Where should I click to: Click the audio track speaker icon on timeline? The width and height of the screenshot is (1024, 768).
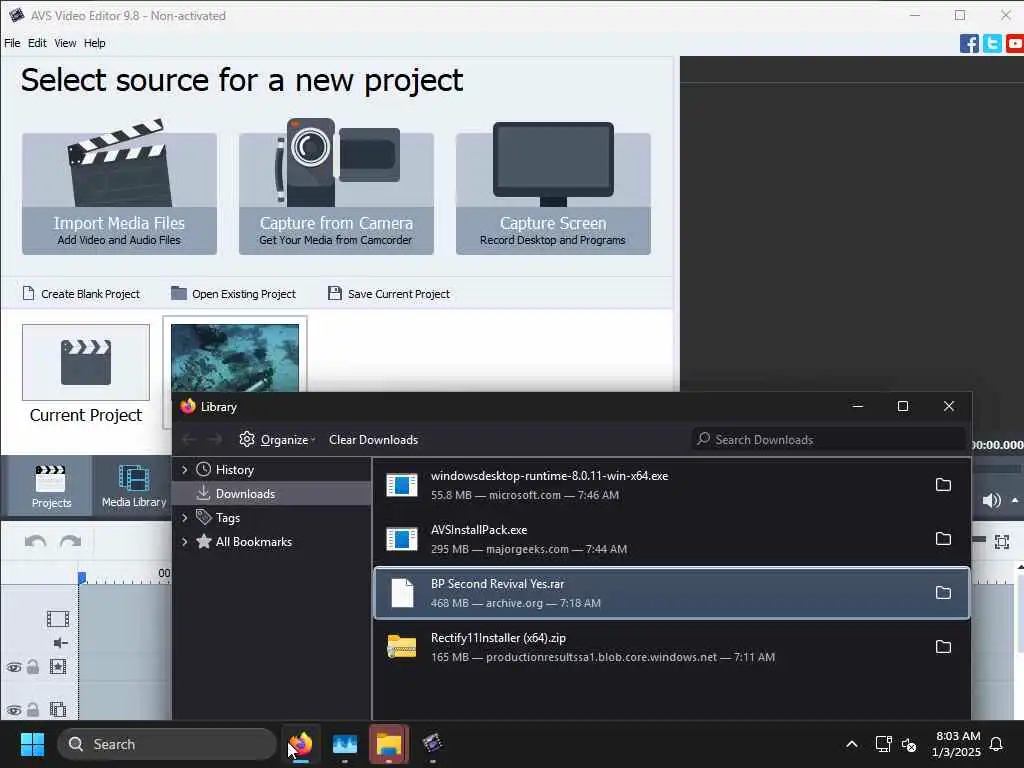coord(60,643)
